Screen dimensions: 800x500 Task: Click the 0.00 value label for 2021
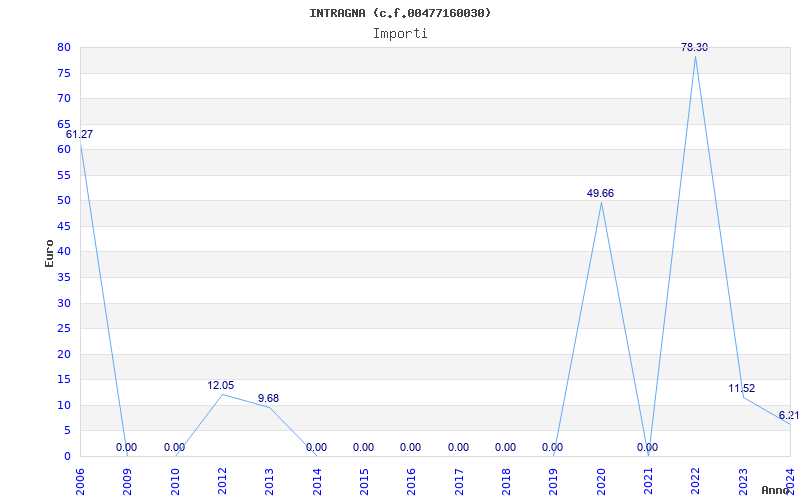647,447
